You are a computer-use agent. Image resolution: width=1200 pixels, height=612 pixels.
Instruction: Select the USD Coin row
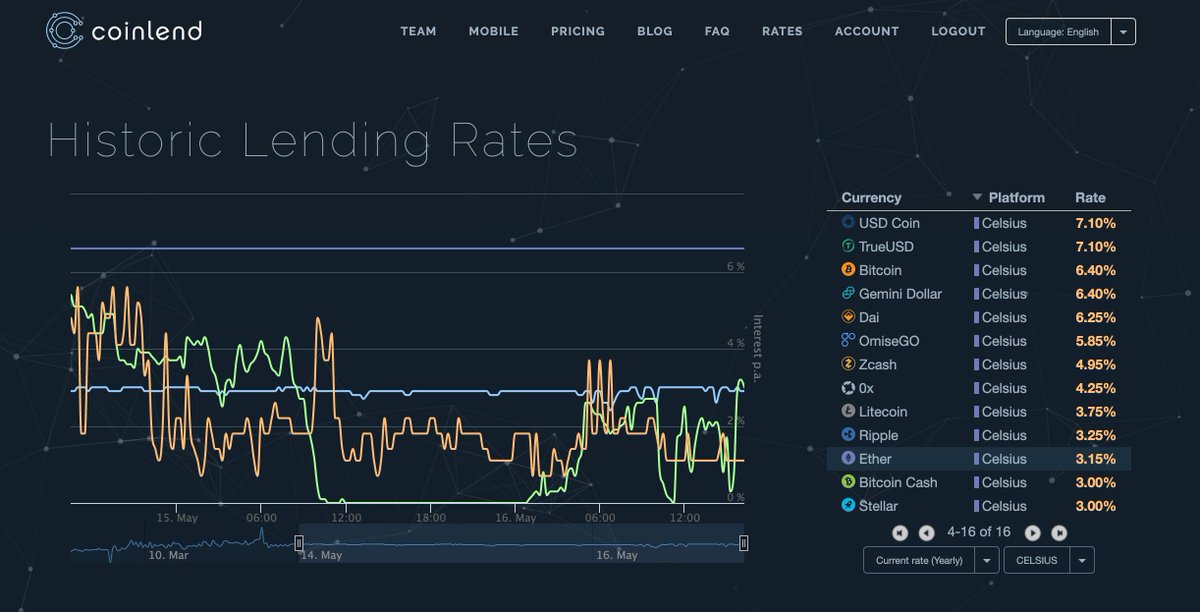(x=979, y=223)
